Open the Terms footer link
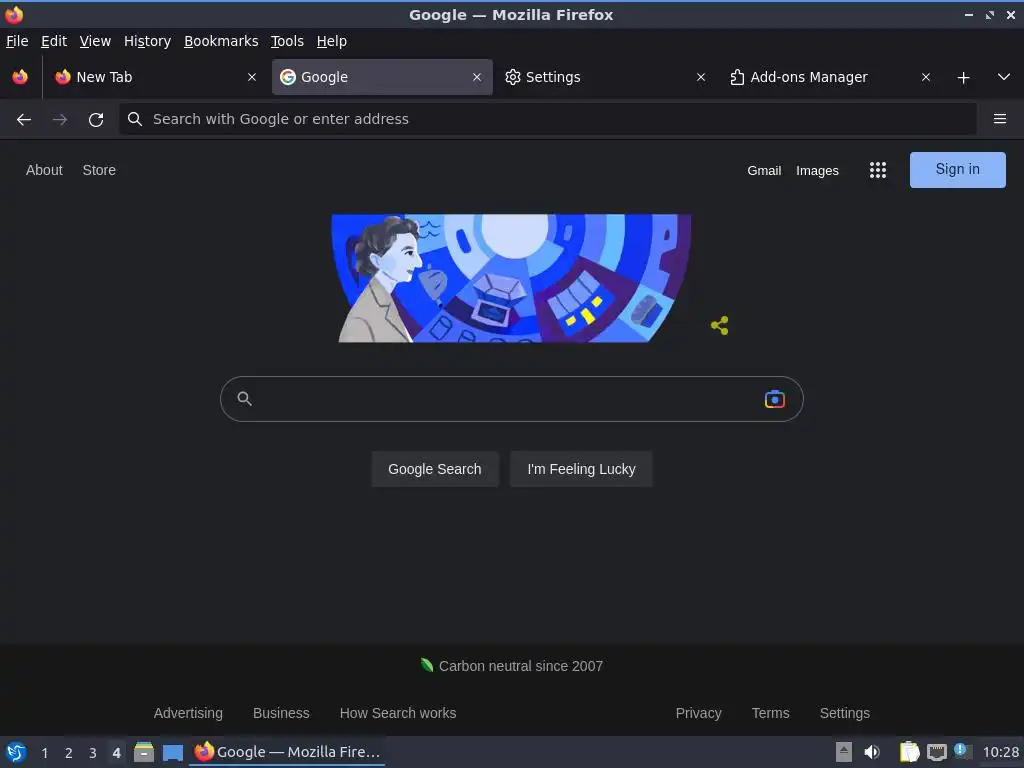 (771, 713)
